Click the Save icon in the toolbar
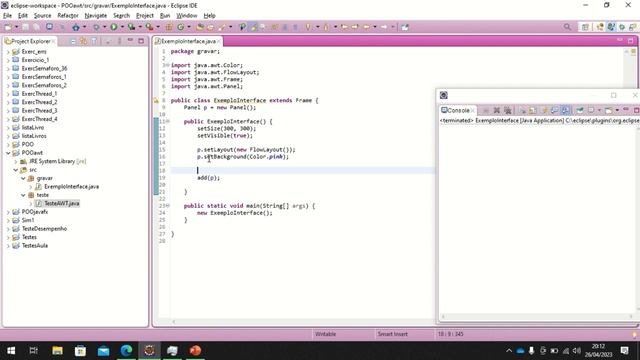This screenshot has width=640, height=360. 26,27
